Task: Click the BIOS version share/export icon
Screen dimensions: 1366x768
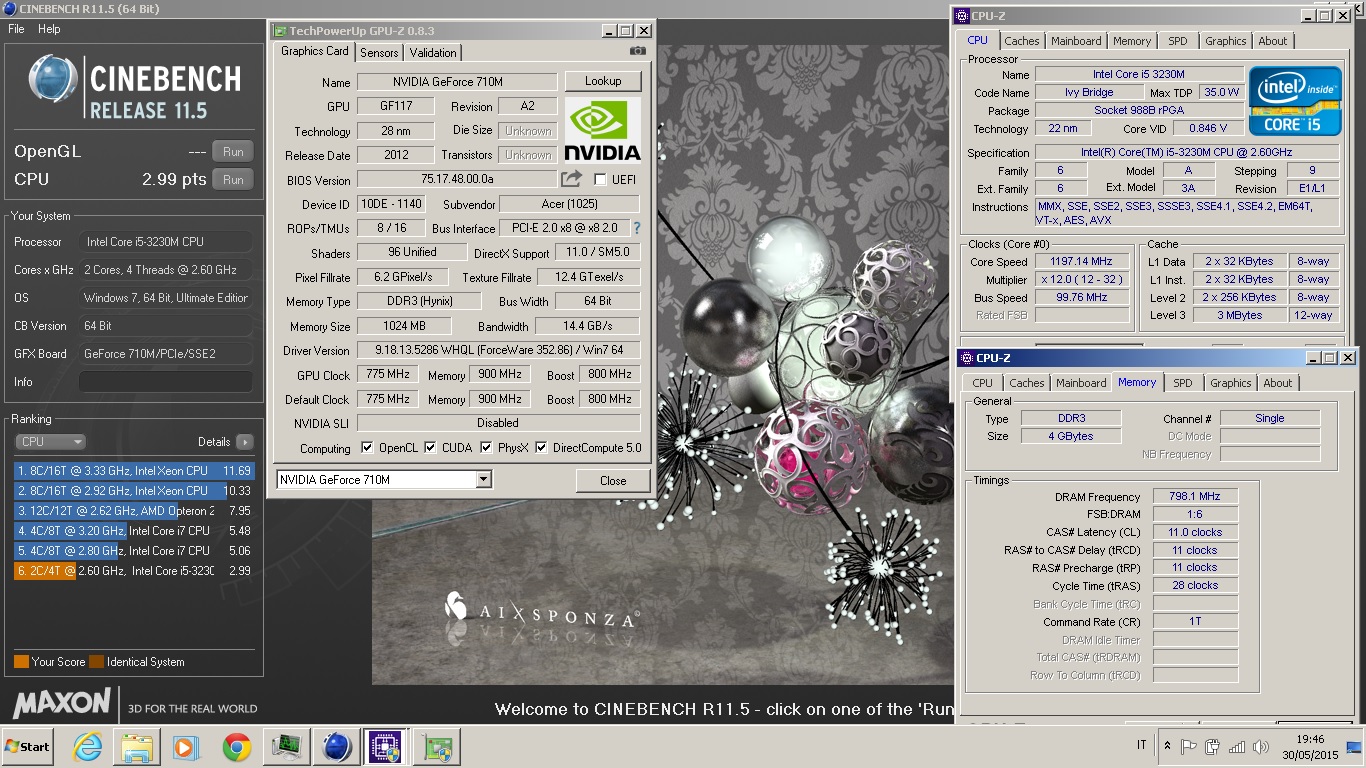Action: coord(571,179)
